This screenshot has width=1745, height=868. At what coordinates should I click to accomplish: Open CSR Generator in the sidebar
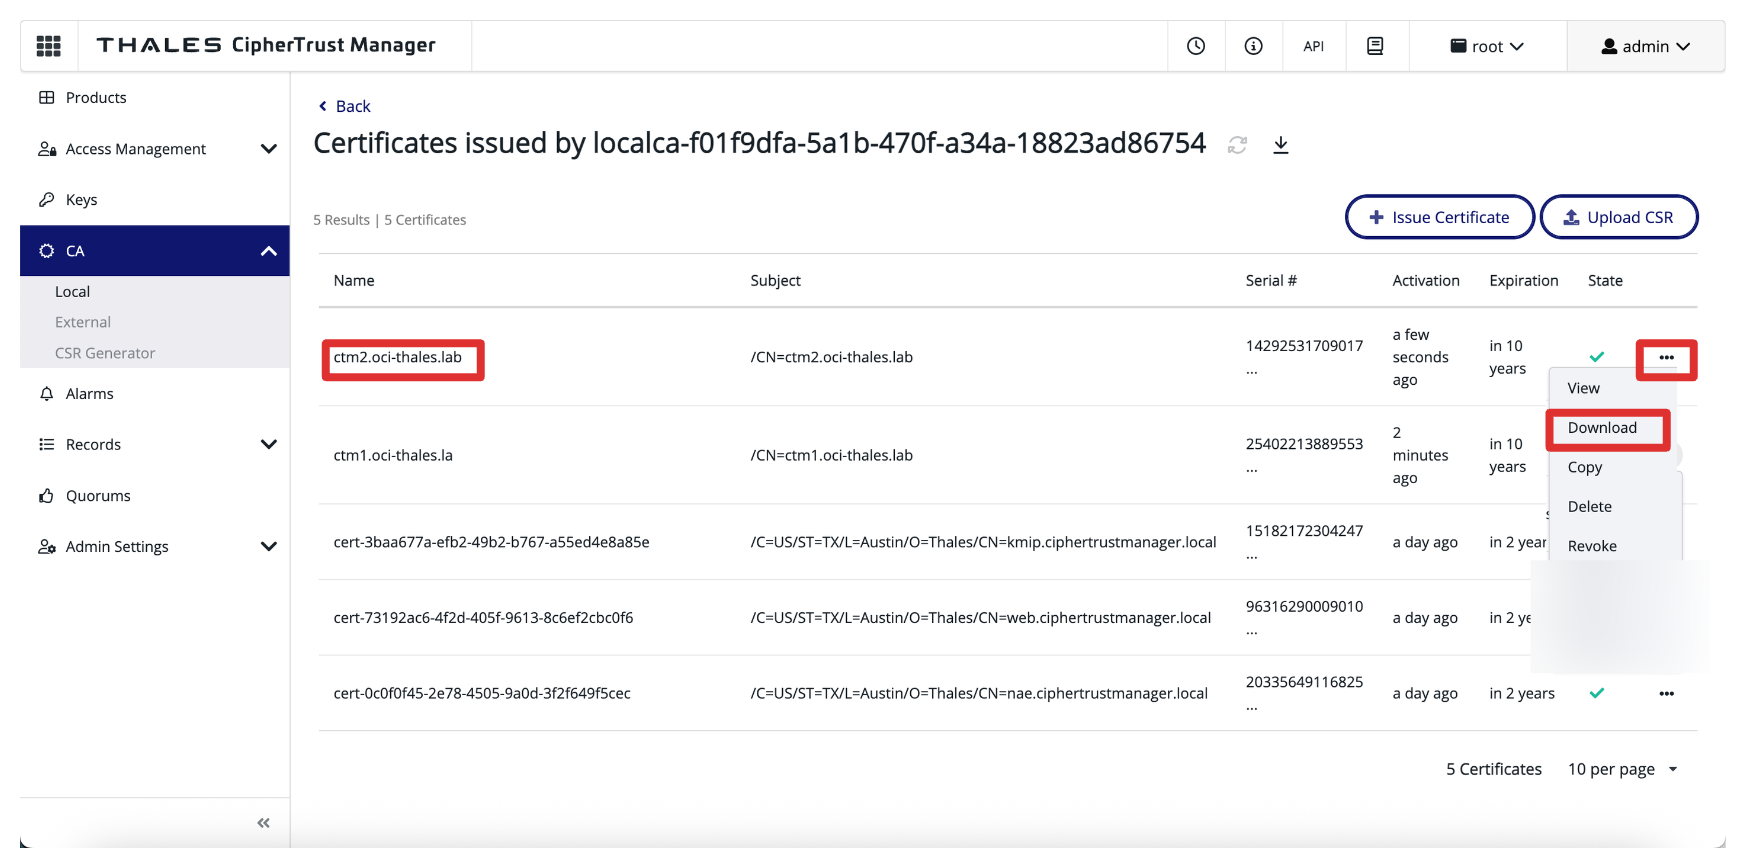[x=105, y=353]
